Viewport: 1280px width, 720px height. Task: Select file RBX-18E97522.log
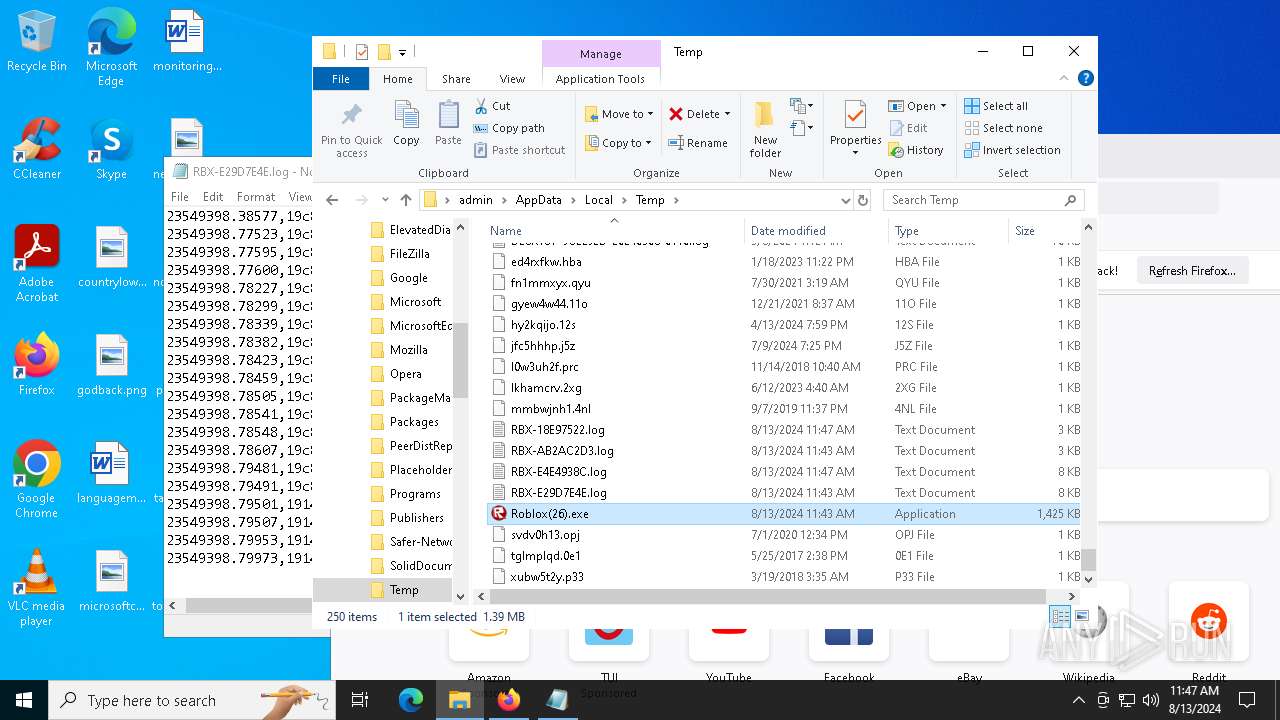pyautogui.click(x=785, y=430)
